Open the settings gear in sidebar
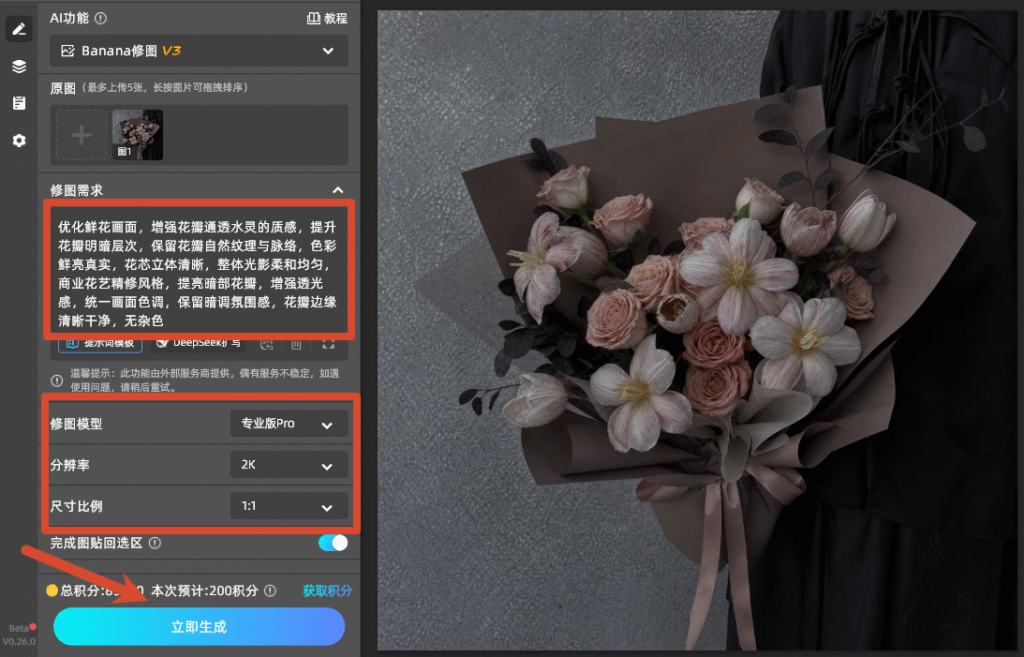Screen dimensions: 1024x657 pyautogui.click(x=19, y=140)
